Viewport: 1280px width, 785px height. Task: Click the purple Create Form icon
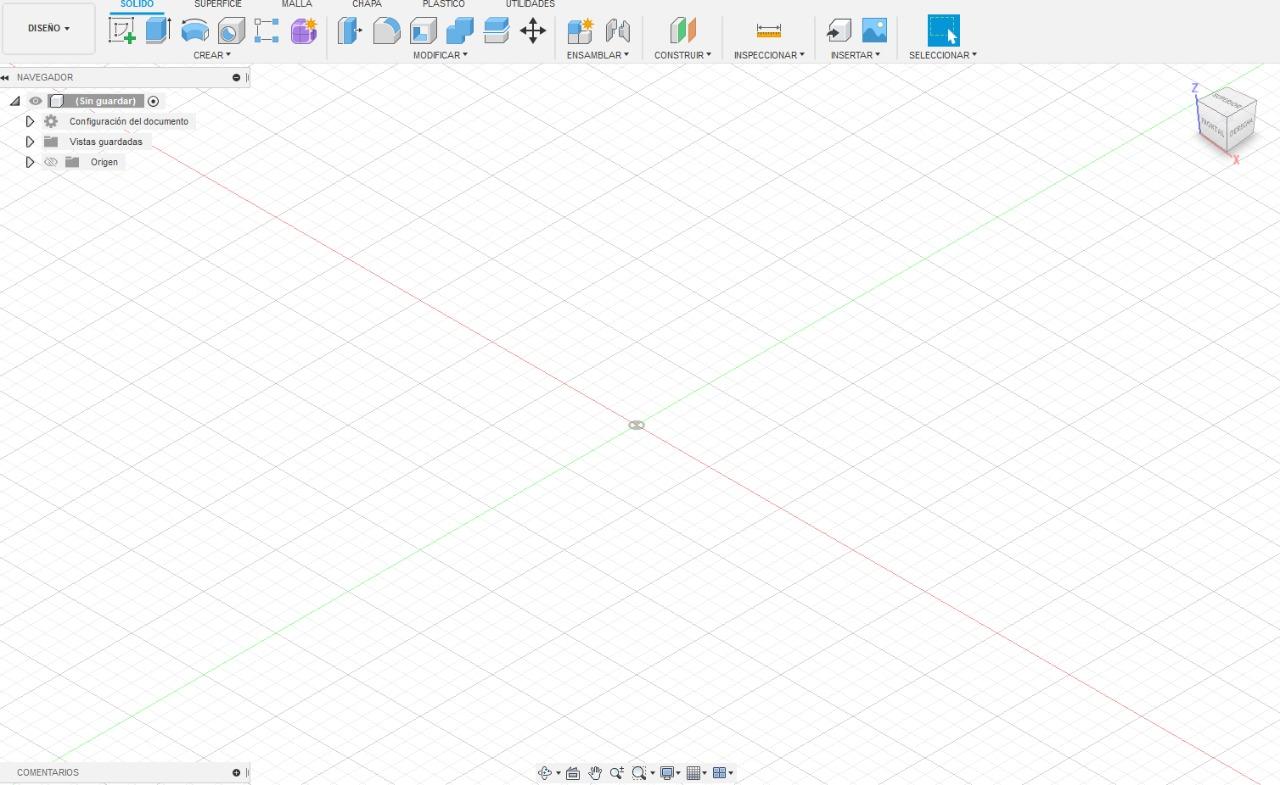(x=304, y=31)
